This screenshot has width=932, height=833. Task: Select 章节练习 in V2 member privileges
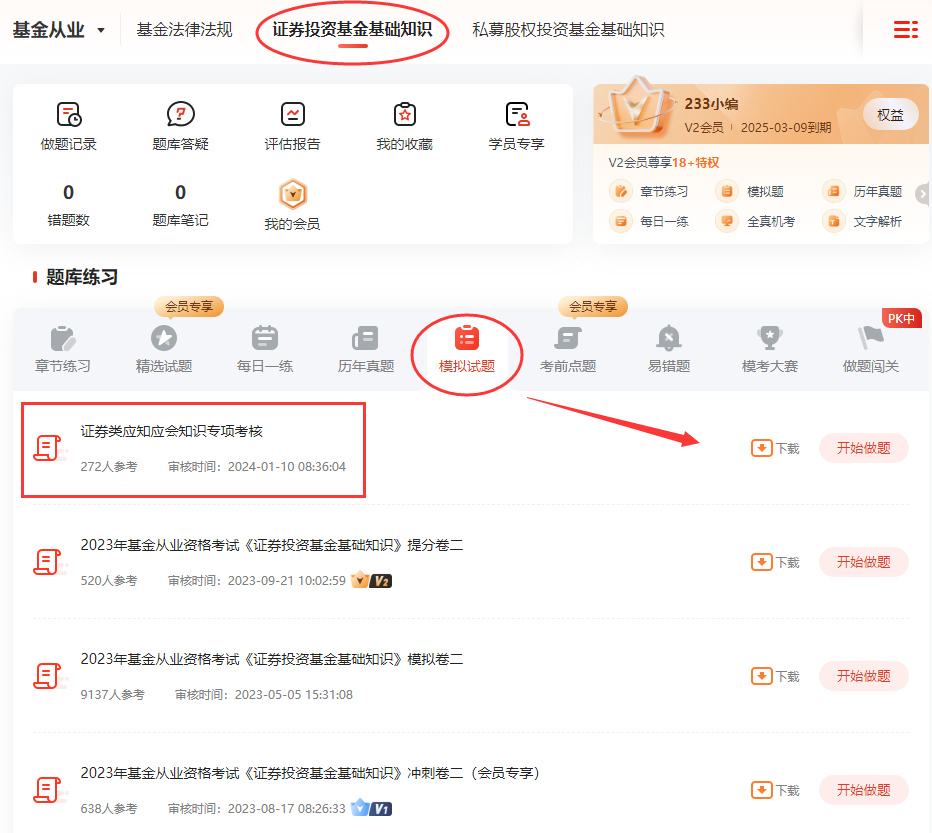[649, 191]
